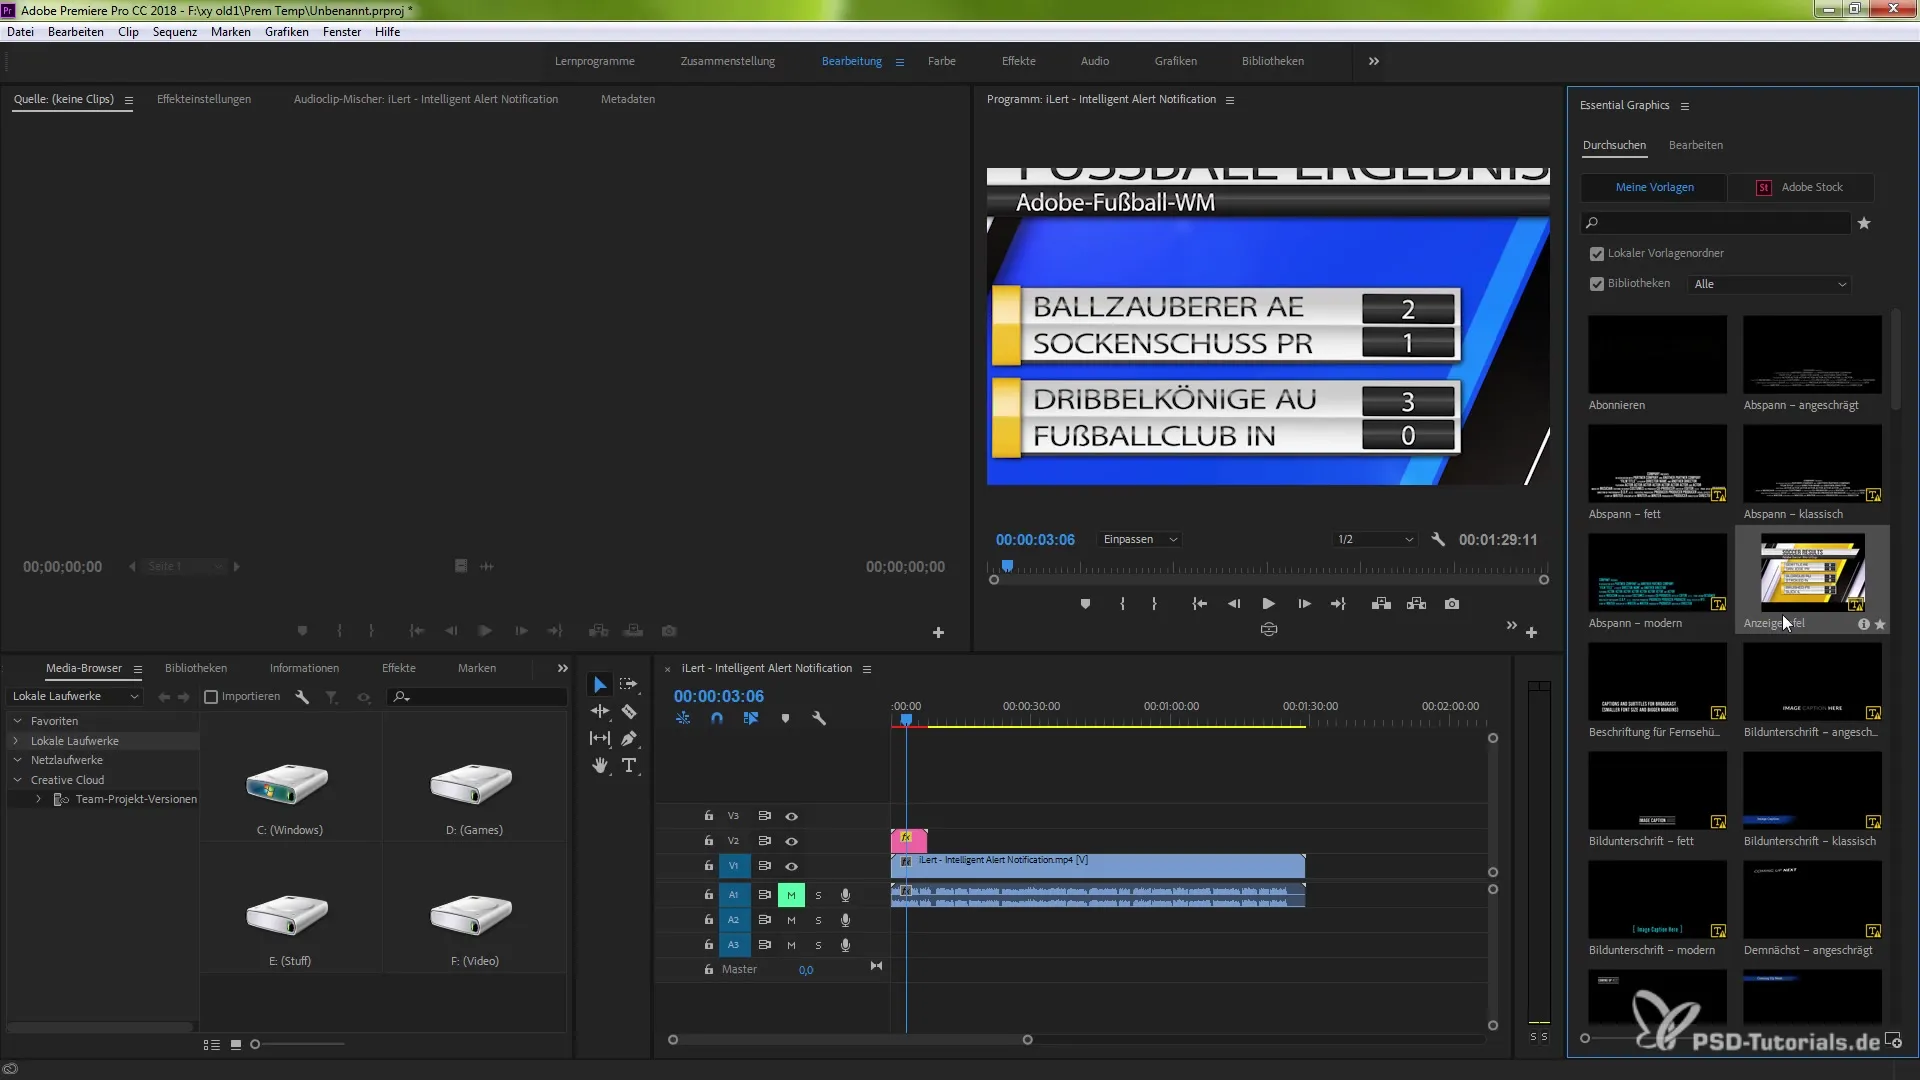The height and width of the screenshot is (1080, 1920).
Task: Select Meine Vorlagen button
Action: [x=1654, y=187]
